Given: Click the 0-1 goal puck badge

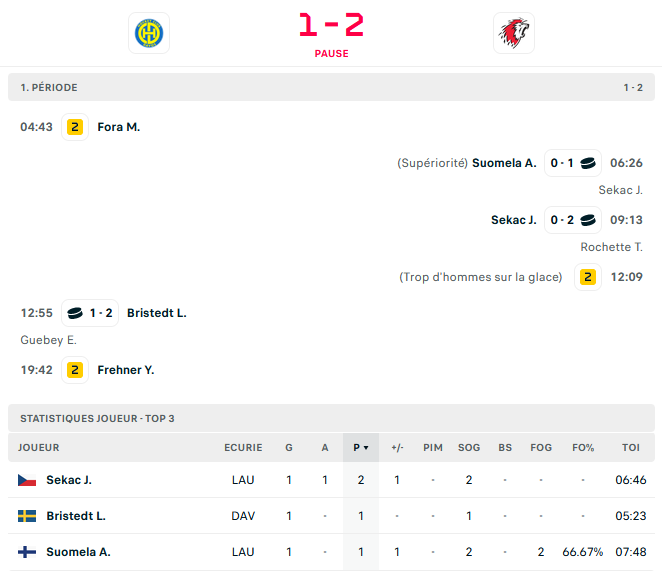Looking at the screenshot, I should pyautogui.click(x=573, y=163).
